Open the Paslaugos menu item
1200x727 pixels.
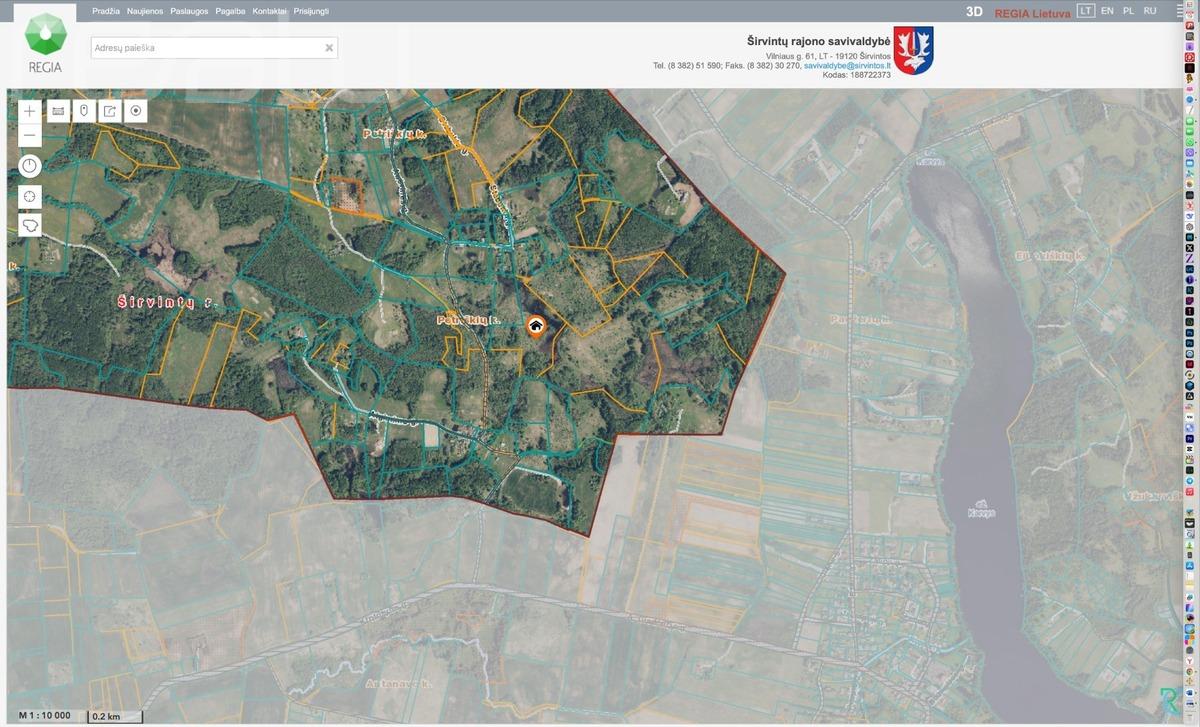click(189, 11)
